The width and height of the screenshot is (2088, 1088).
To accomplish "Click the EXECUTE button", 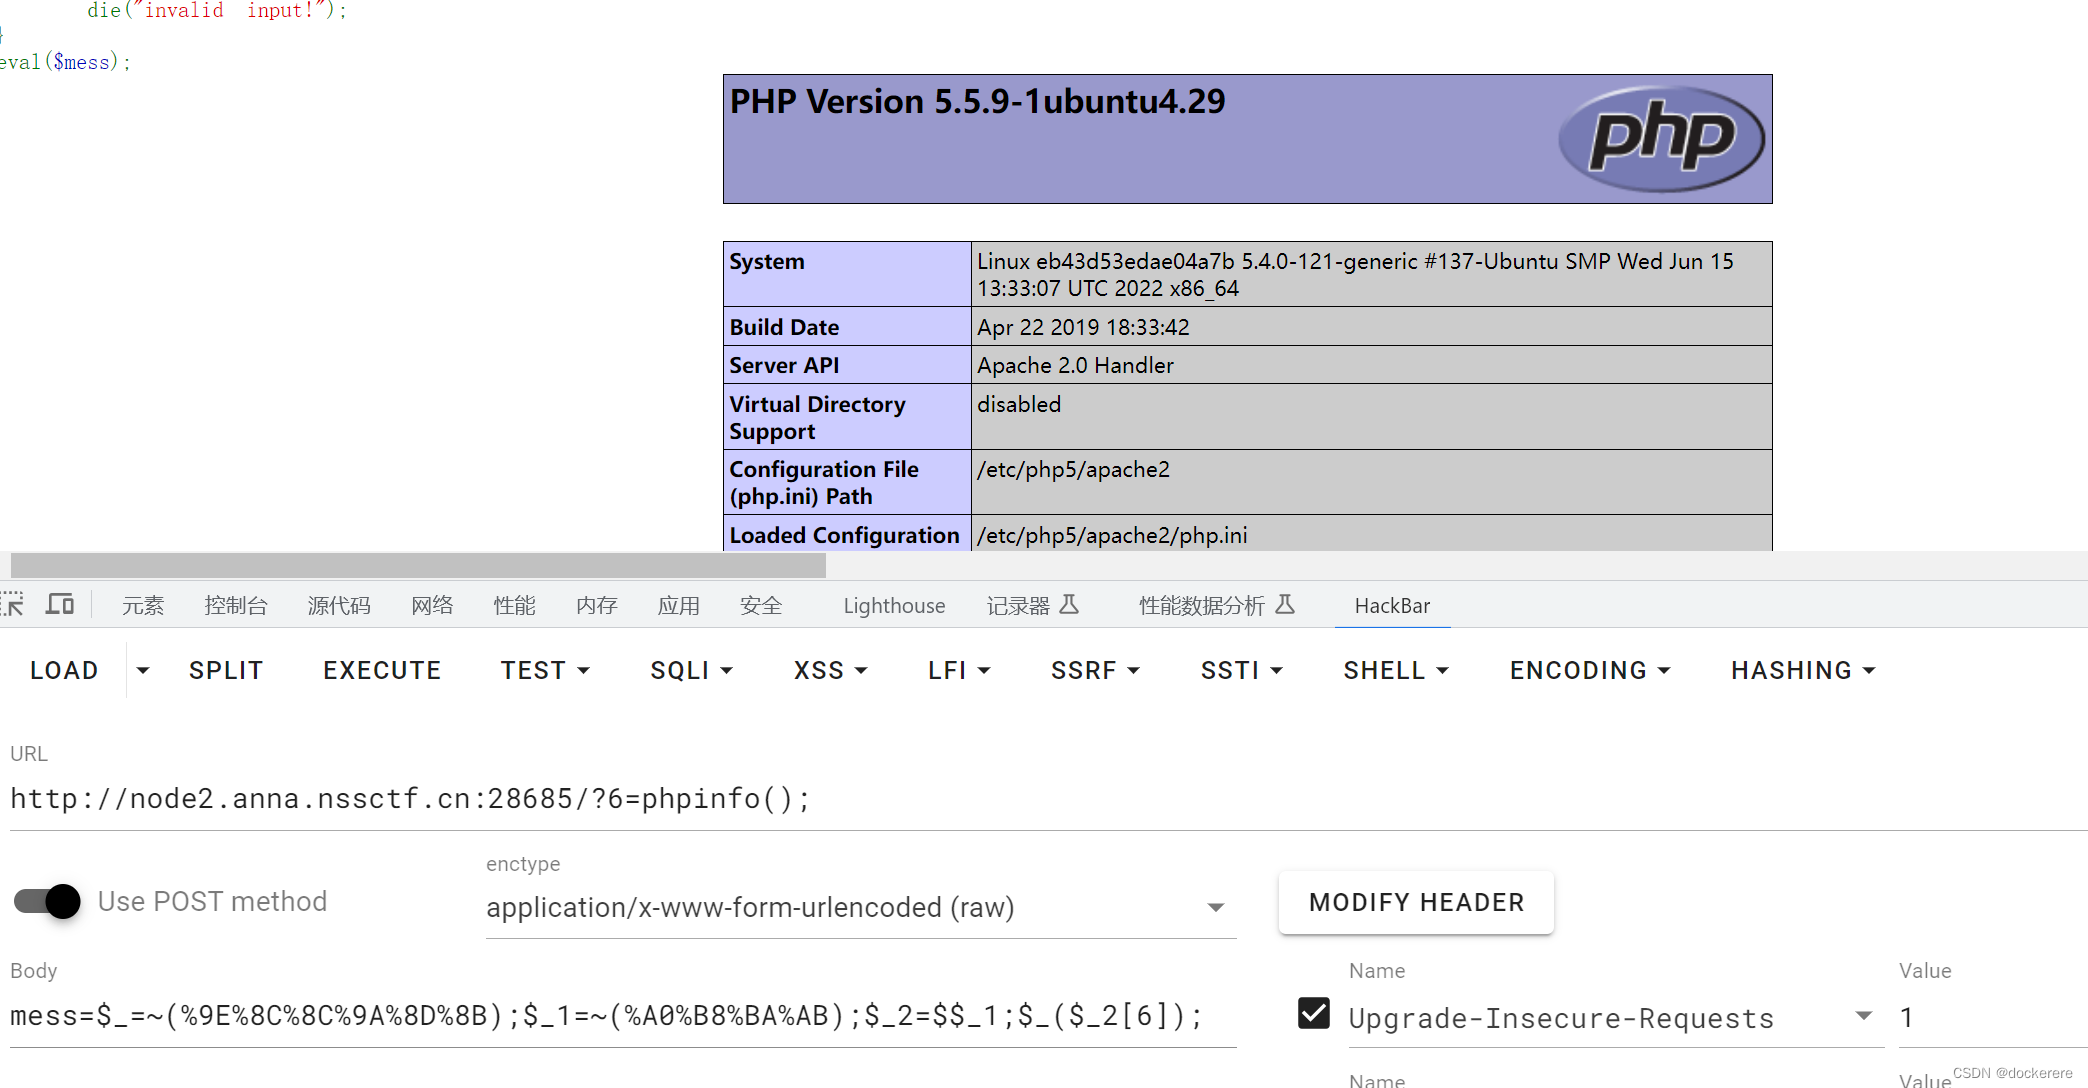I will [382, 670].
